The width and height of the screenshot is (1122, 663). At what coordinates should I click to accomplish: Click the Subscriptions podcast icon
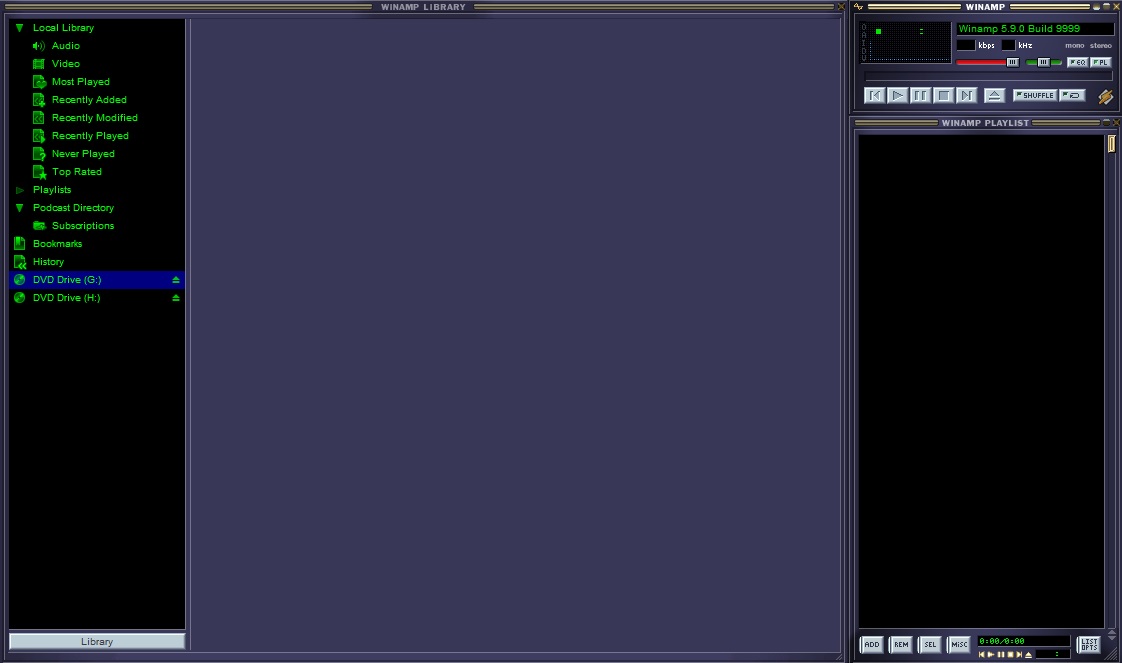pos(39,225)
